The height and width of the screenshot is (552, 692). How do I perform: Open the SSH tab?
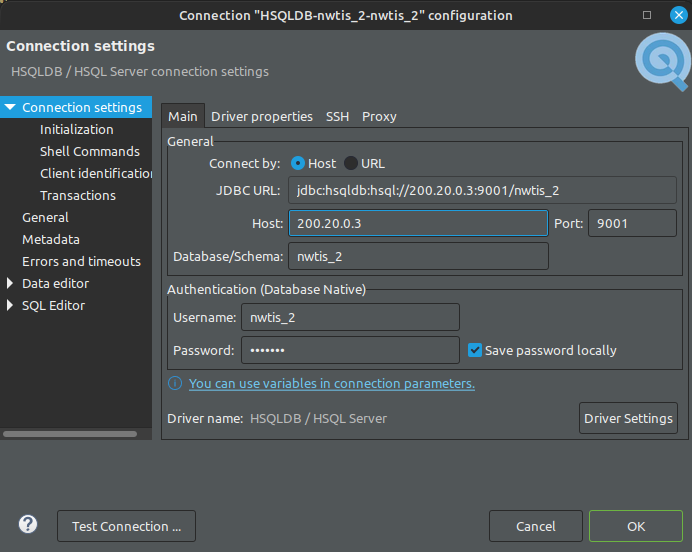(337, 116)
